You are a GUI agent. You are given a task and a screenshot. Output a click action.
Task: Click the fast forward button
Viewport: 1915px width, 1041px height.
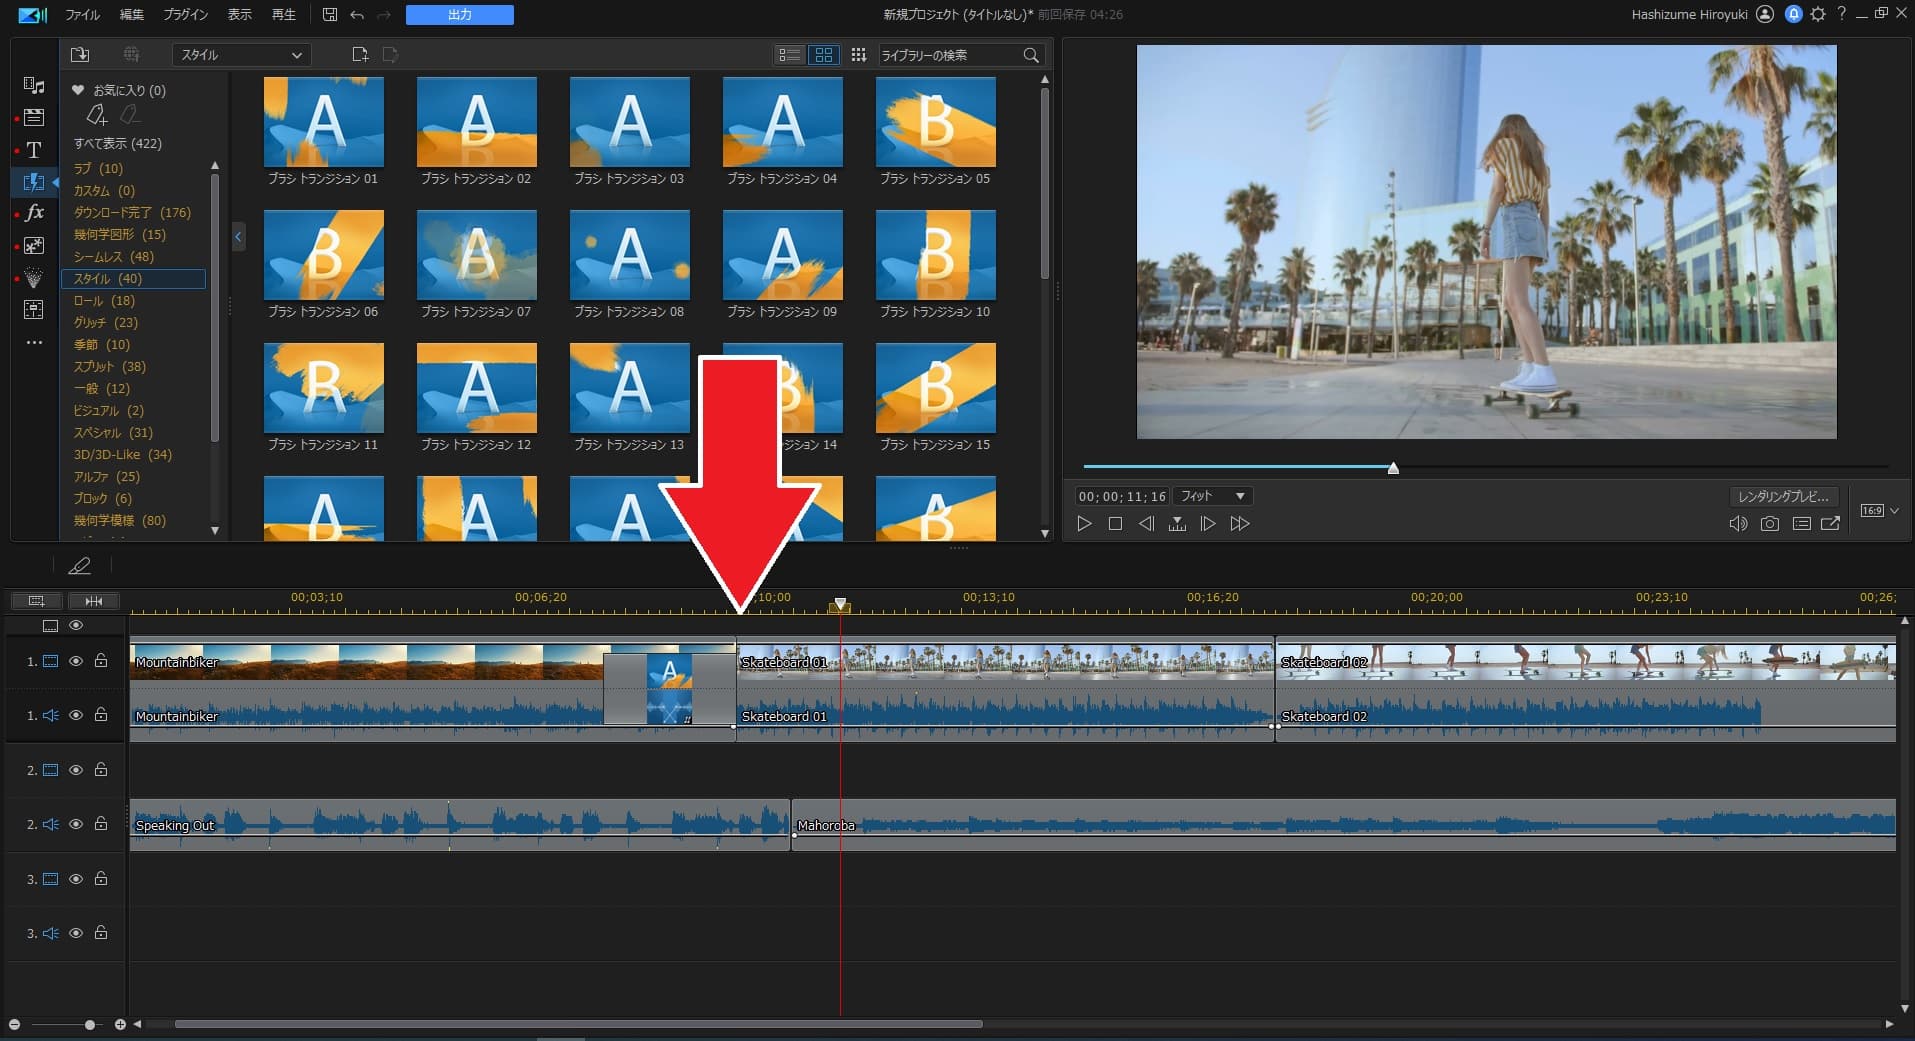click(1240, 524)
